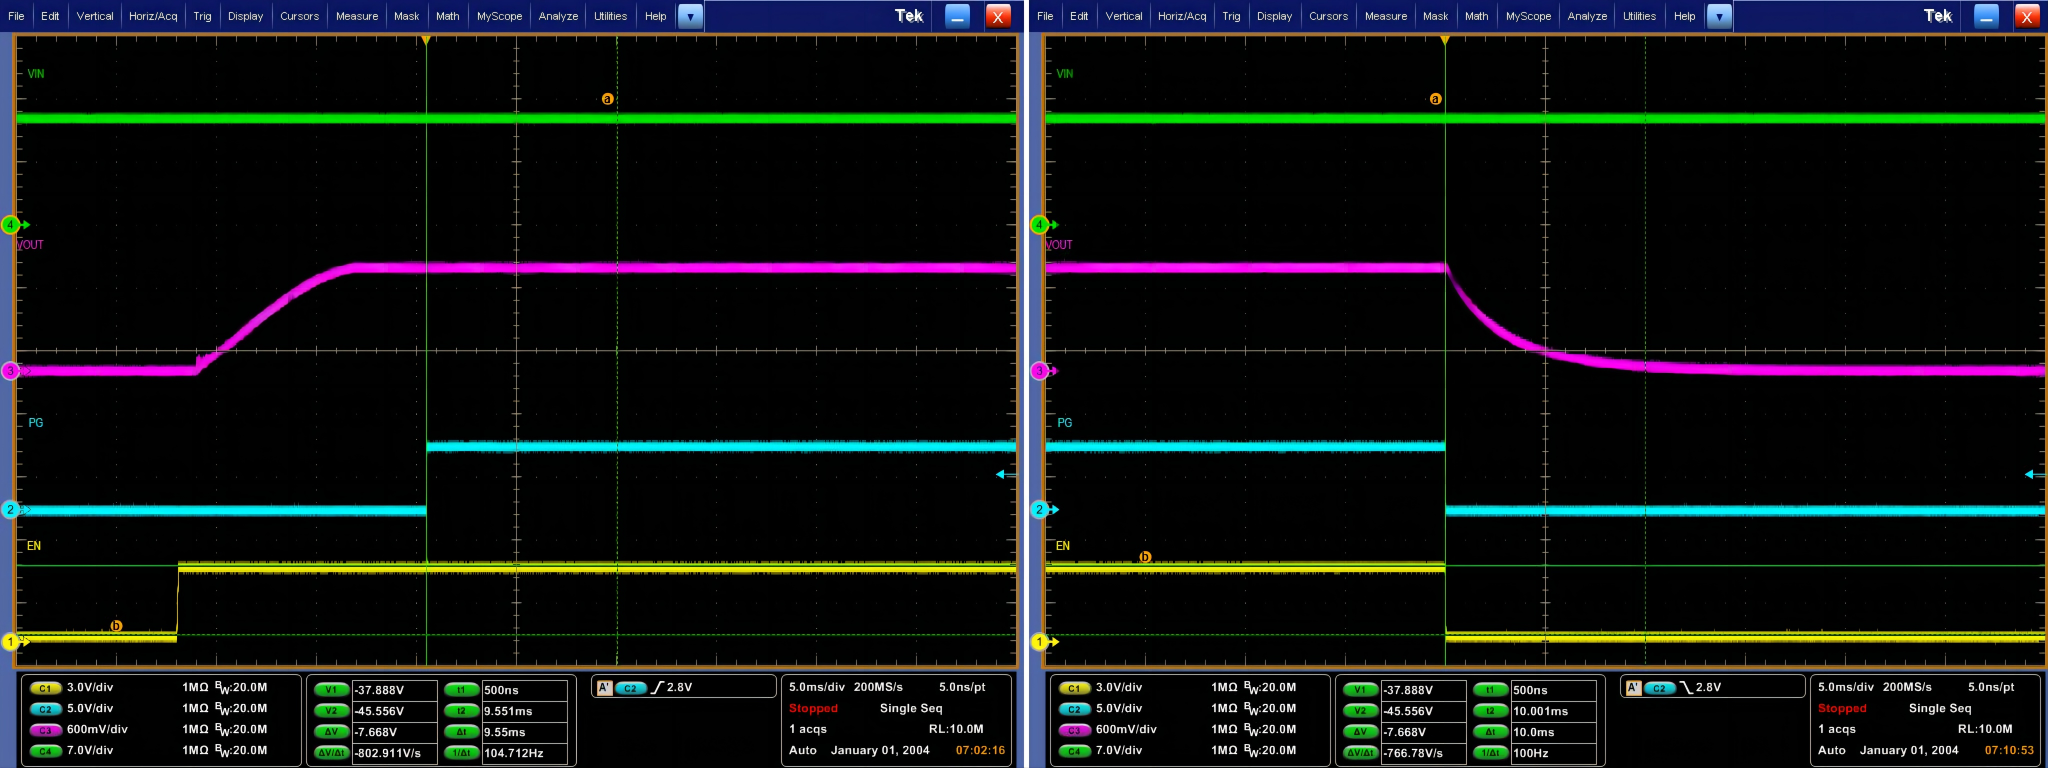Viewport: 2053px width, 768px height.
Task: Click the cyan trigger level arrow in right scope
Action: [2034, 475]
